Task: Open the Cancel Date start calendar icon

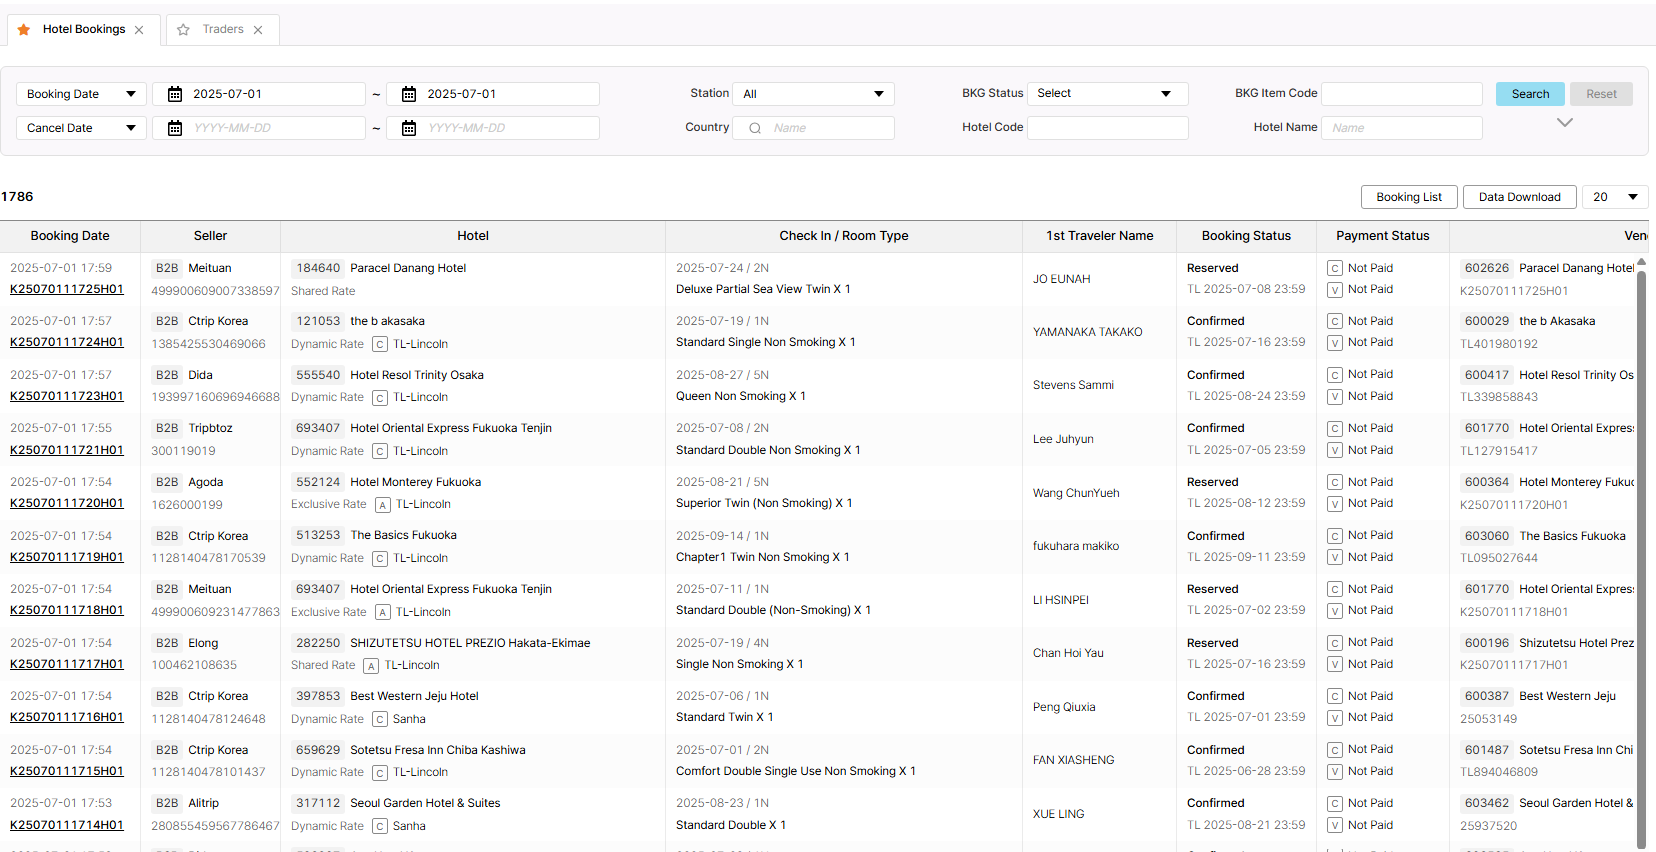Action: click(175, 128)
